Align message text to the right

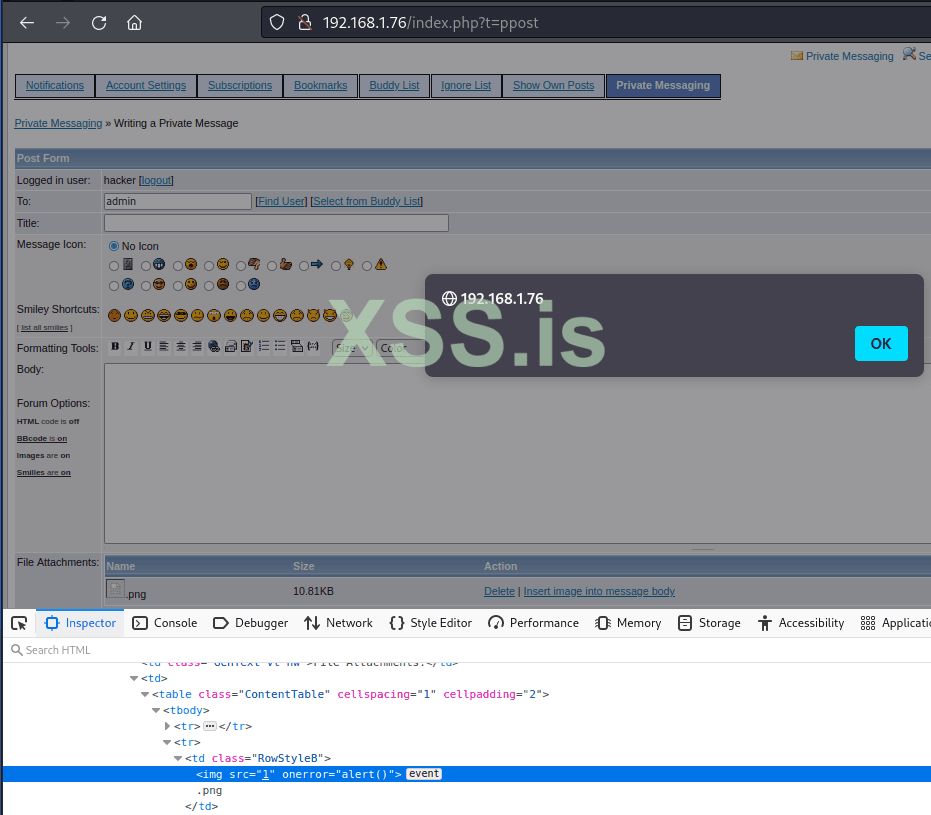pyautogui.click(x=197, y=347)
